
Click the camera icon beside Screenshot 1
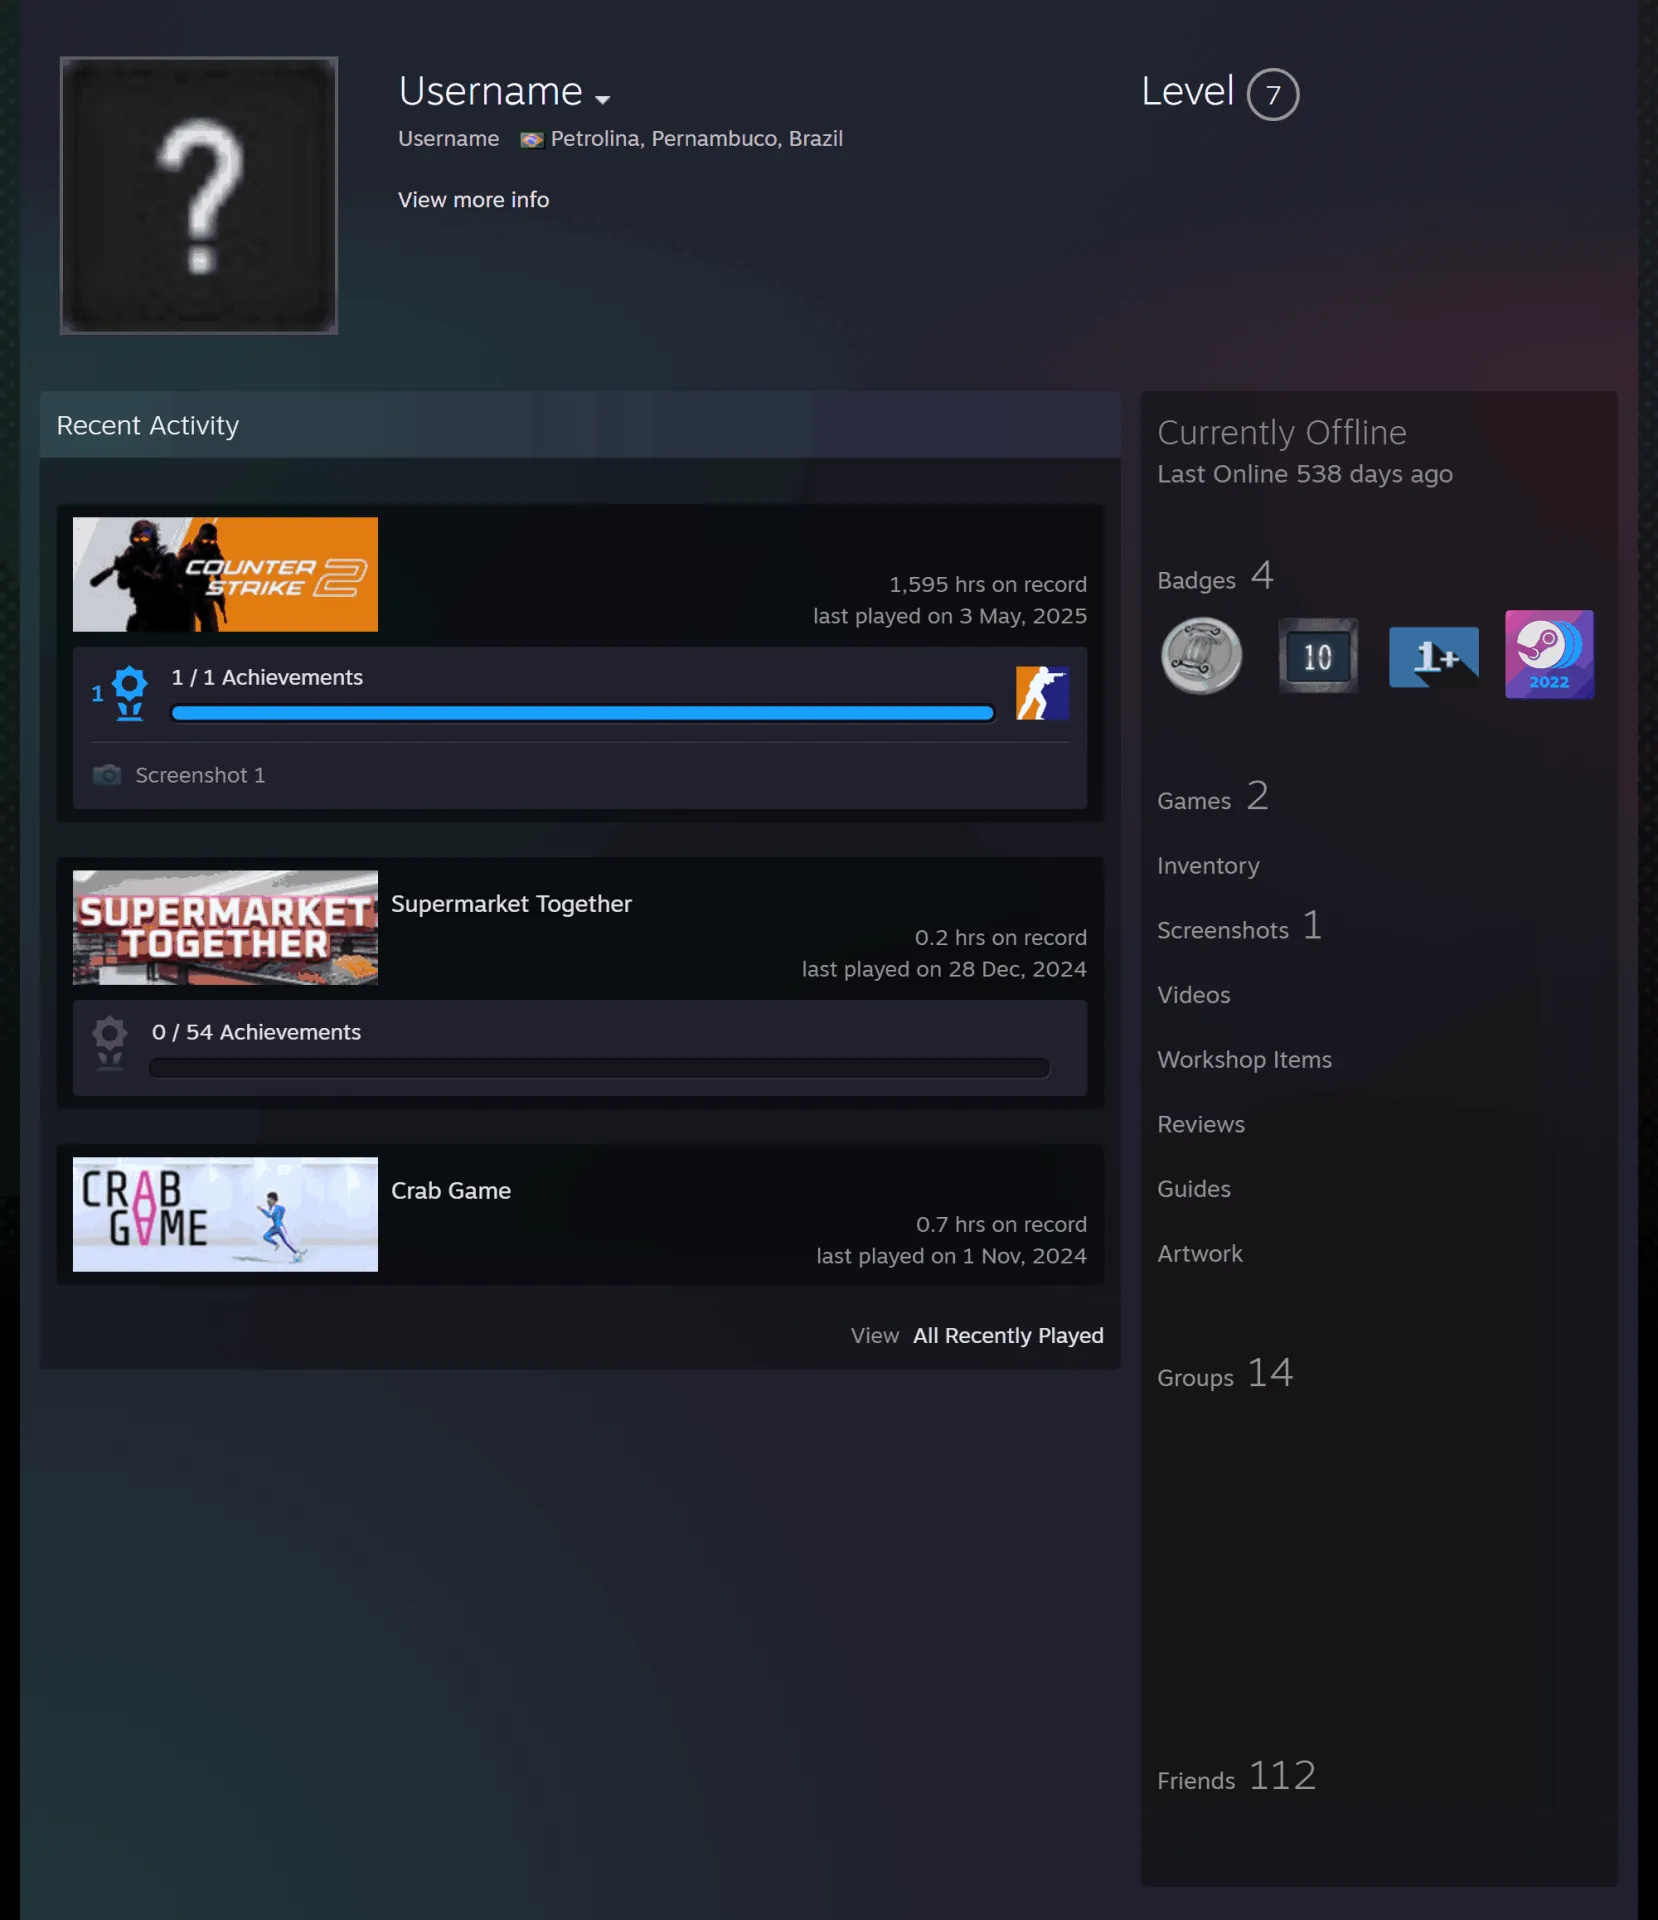[107, 775]
